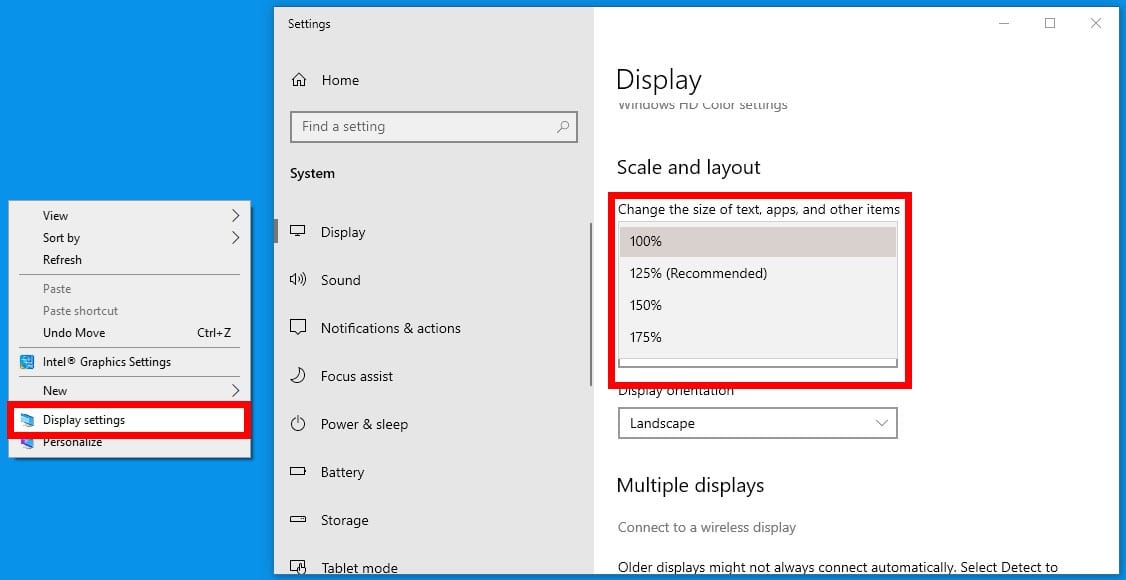
Task: Click the Storage drive icon
Action: tap(297, 520)
